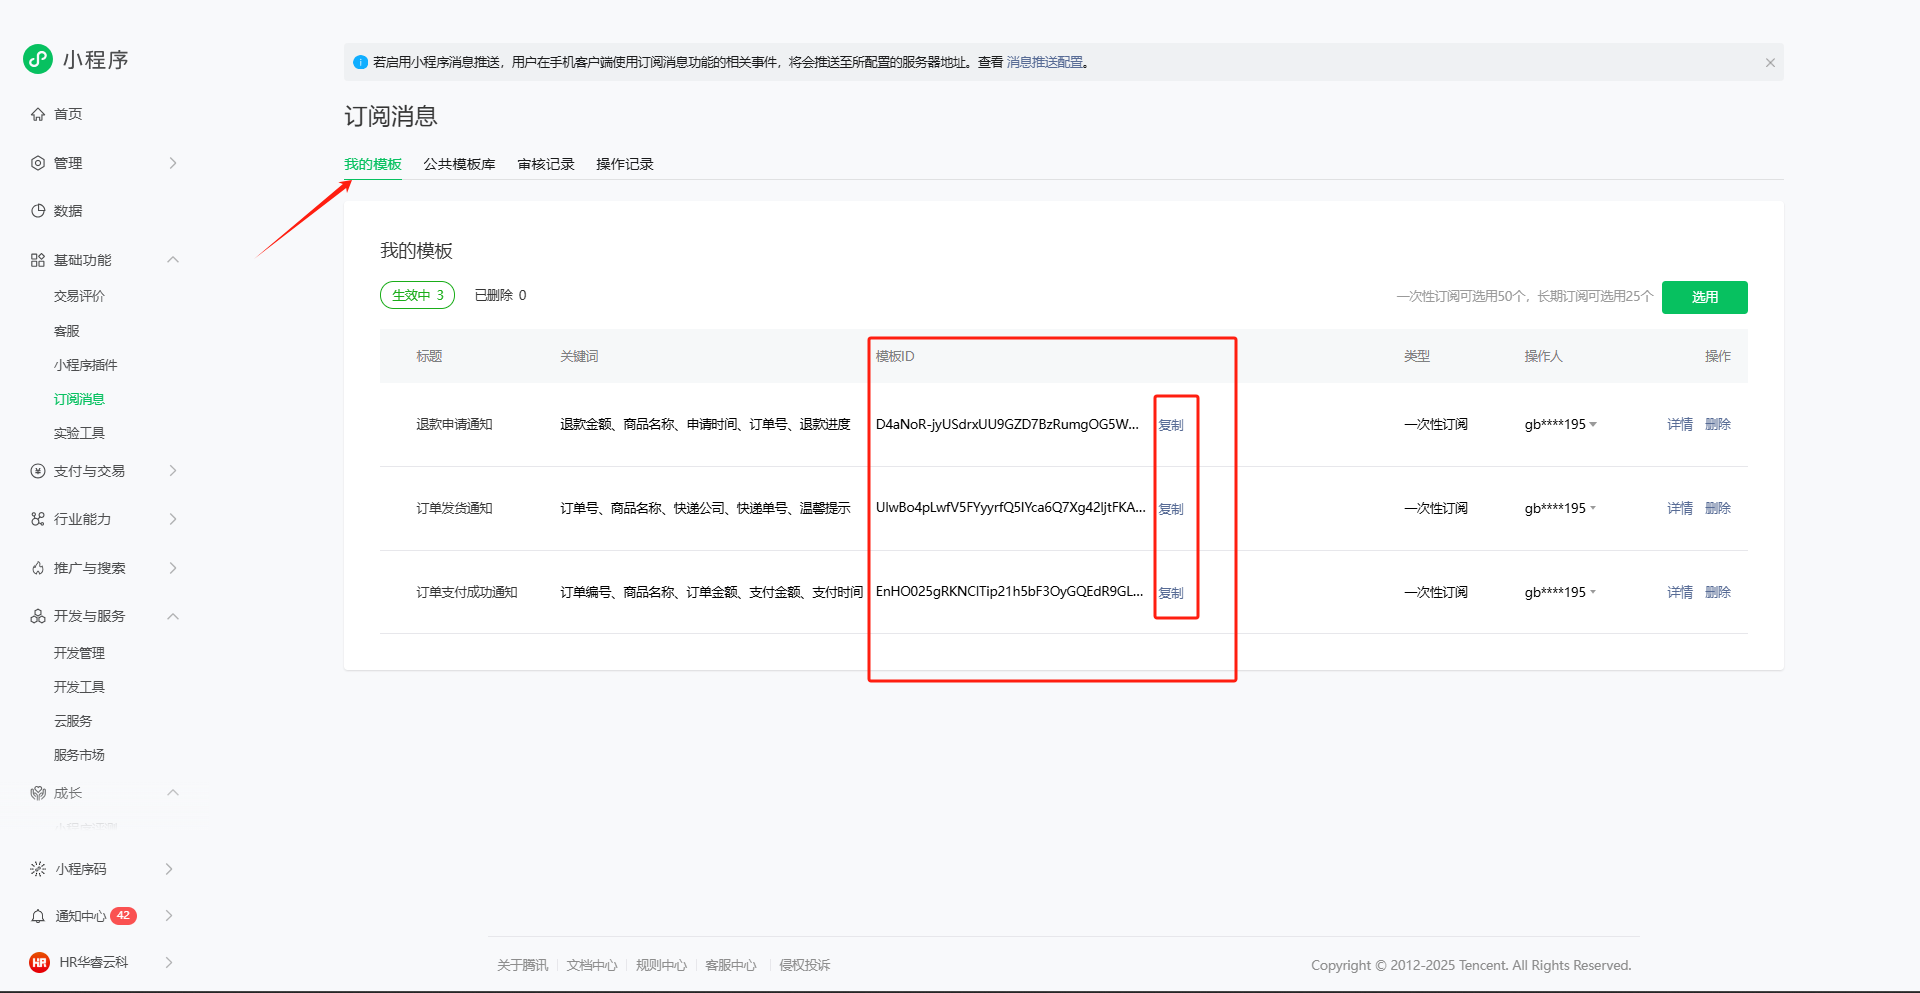Delete the 退款申请通知 template
Image resolution: width=1920 pixels, height=993 pixels.
coord(1718,424)
